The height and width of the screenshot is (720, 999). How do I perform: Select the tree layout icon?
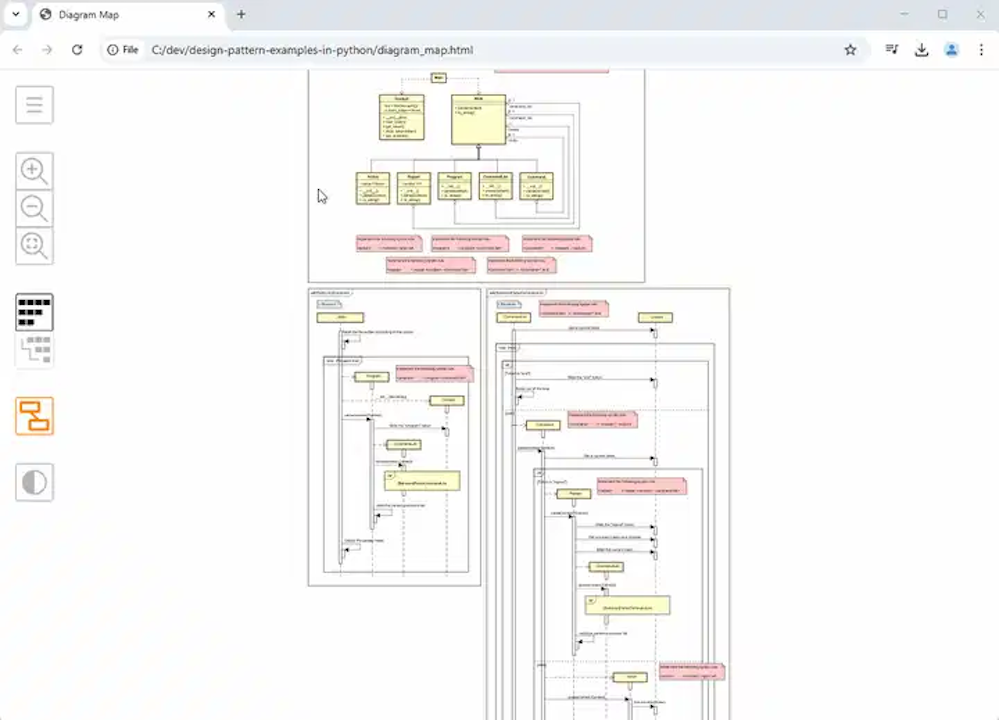point(34,350)
